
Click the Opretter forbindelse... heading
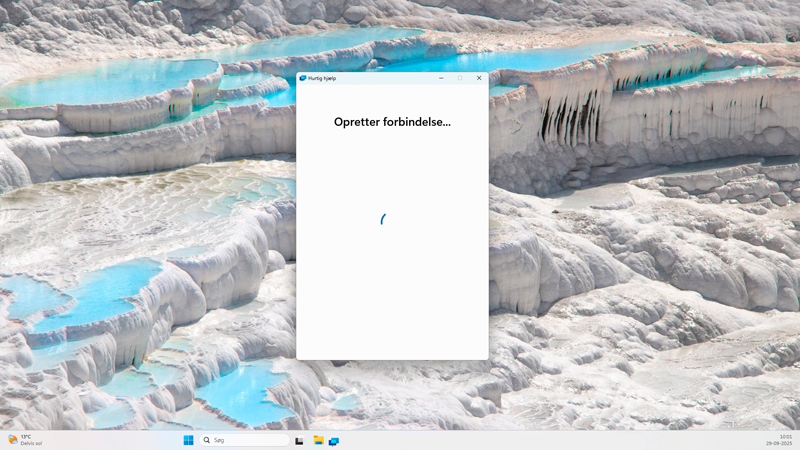coord(392,122)
